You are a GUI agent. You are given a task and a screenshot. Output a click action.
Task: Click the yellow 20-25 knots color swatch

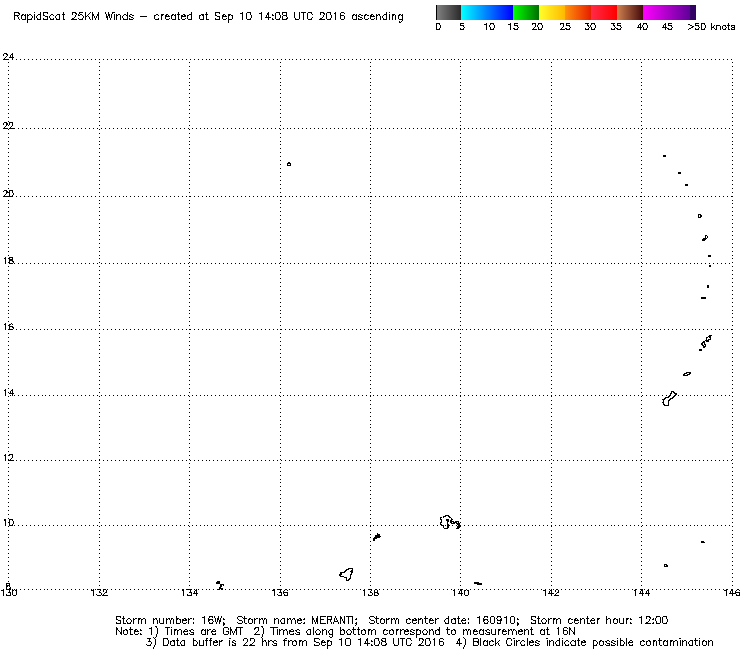[552, 12]
